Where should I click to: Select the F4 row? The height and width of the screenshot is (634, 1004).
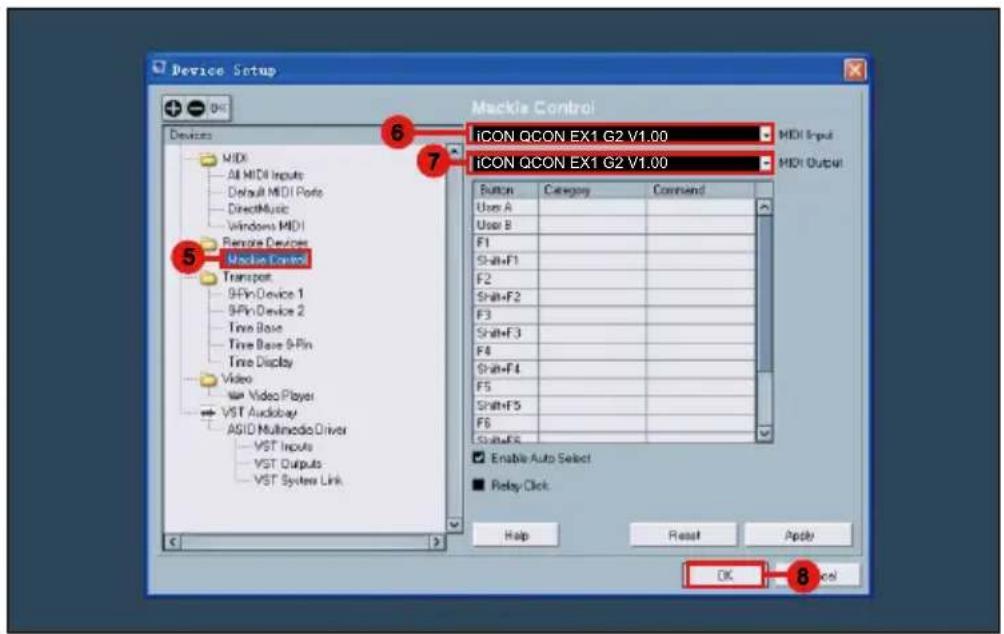[x=614, y=352]
